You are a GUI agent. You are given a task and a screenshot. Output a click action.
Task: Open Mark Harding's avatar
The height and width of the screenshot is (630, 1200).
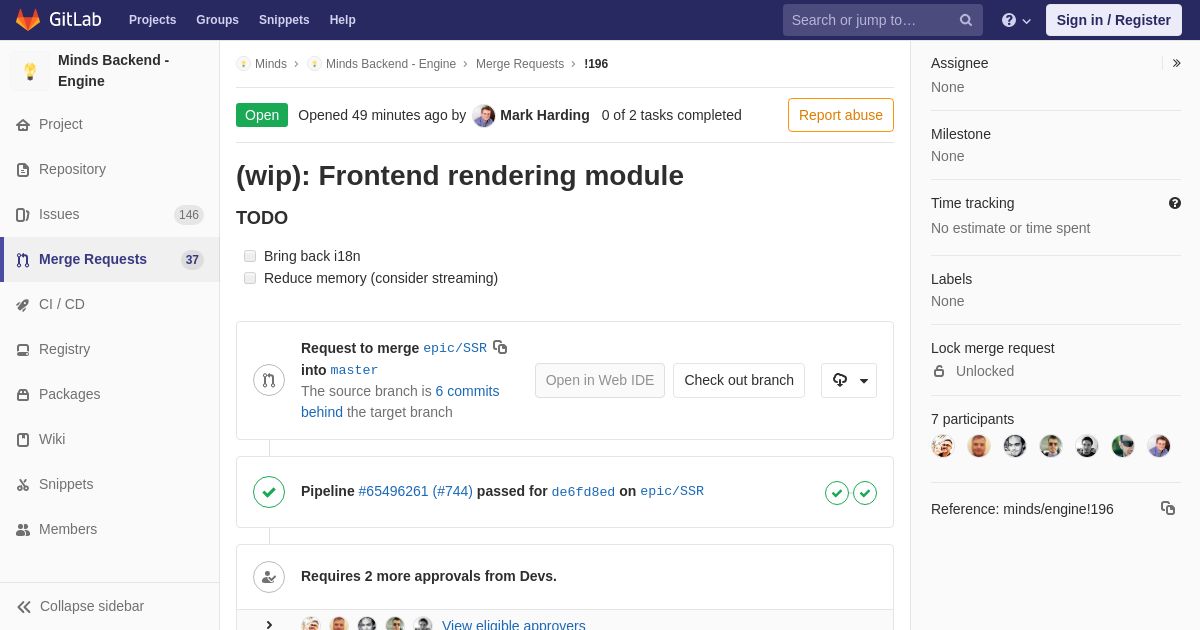(x=484, y=115)
